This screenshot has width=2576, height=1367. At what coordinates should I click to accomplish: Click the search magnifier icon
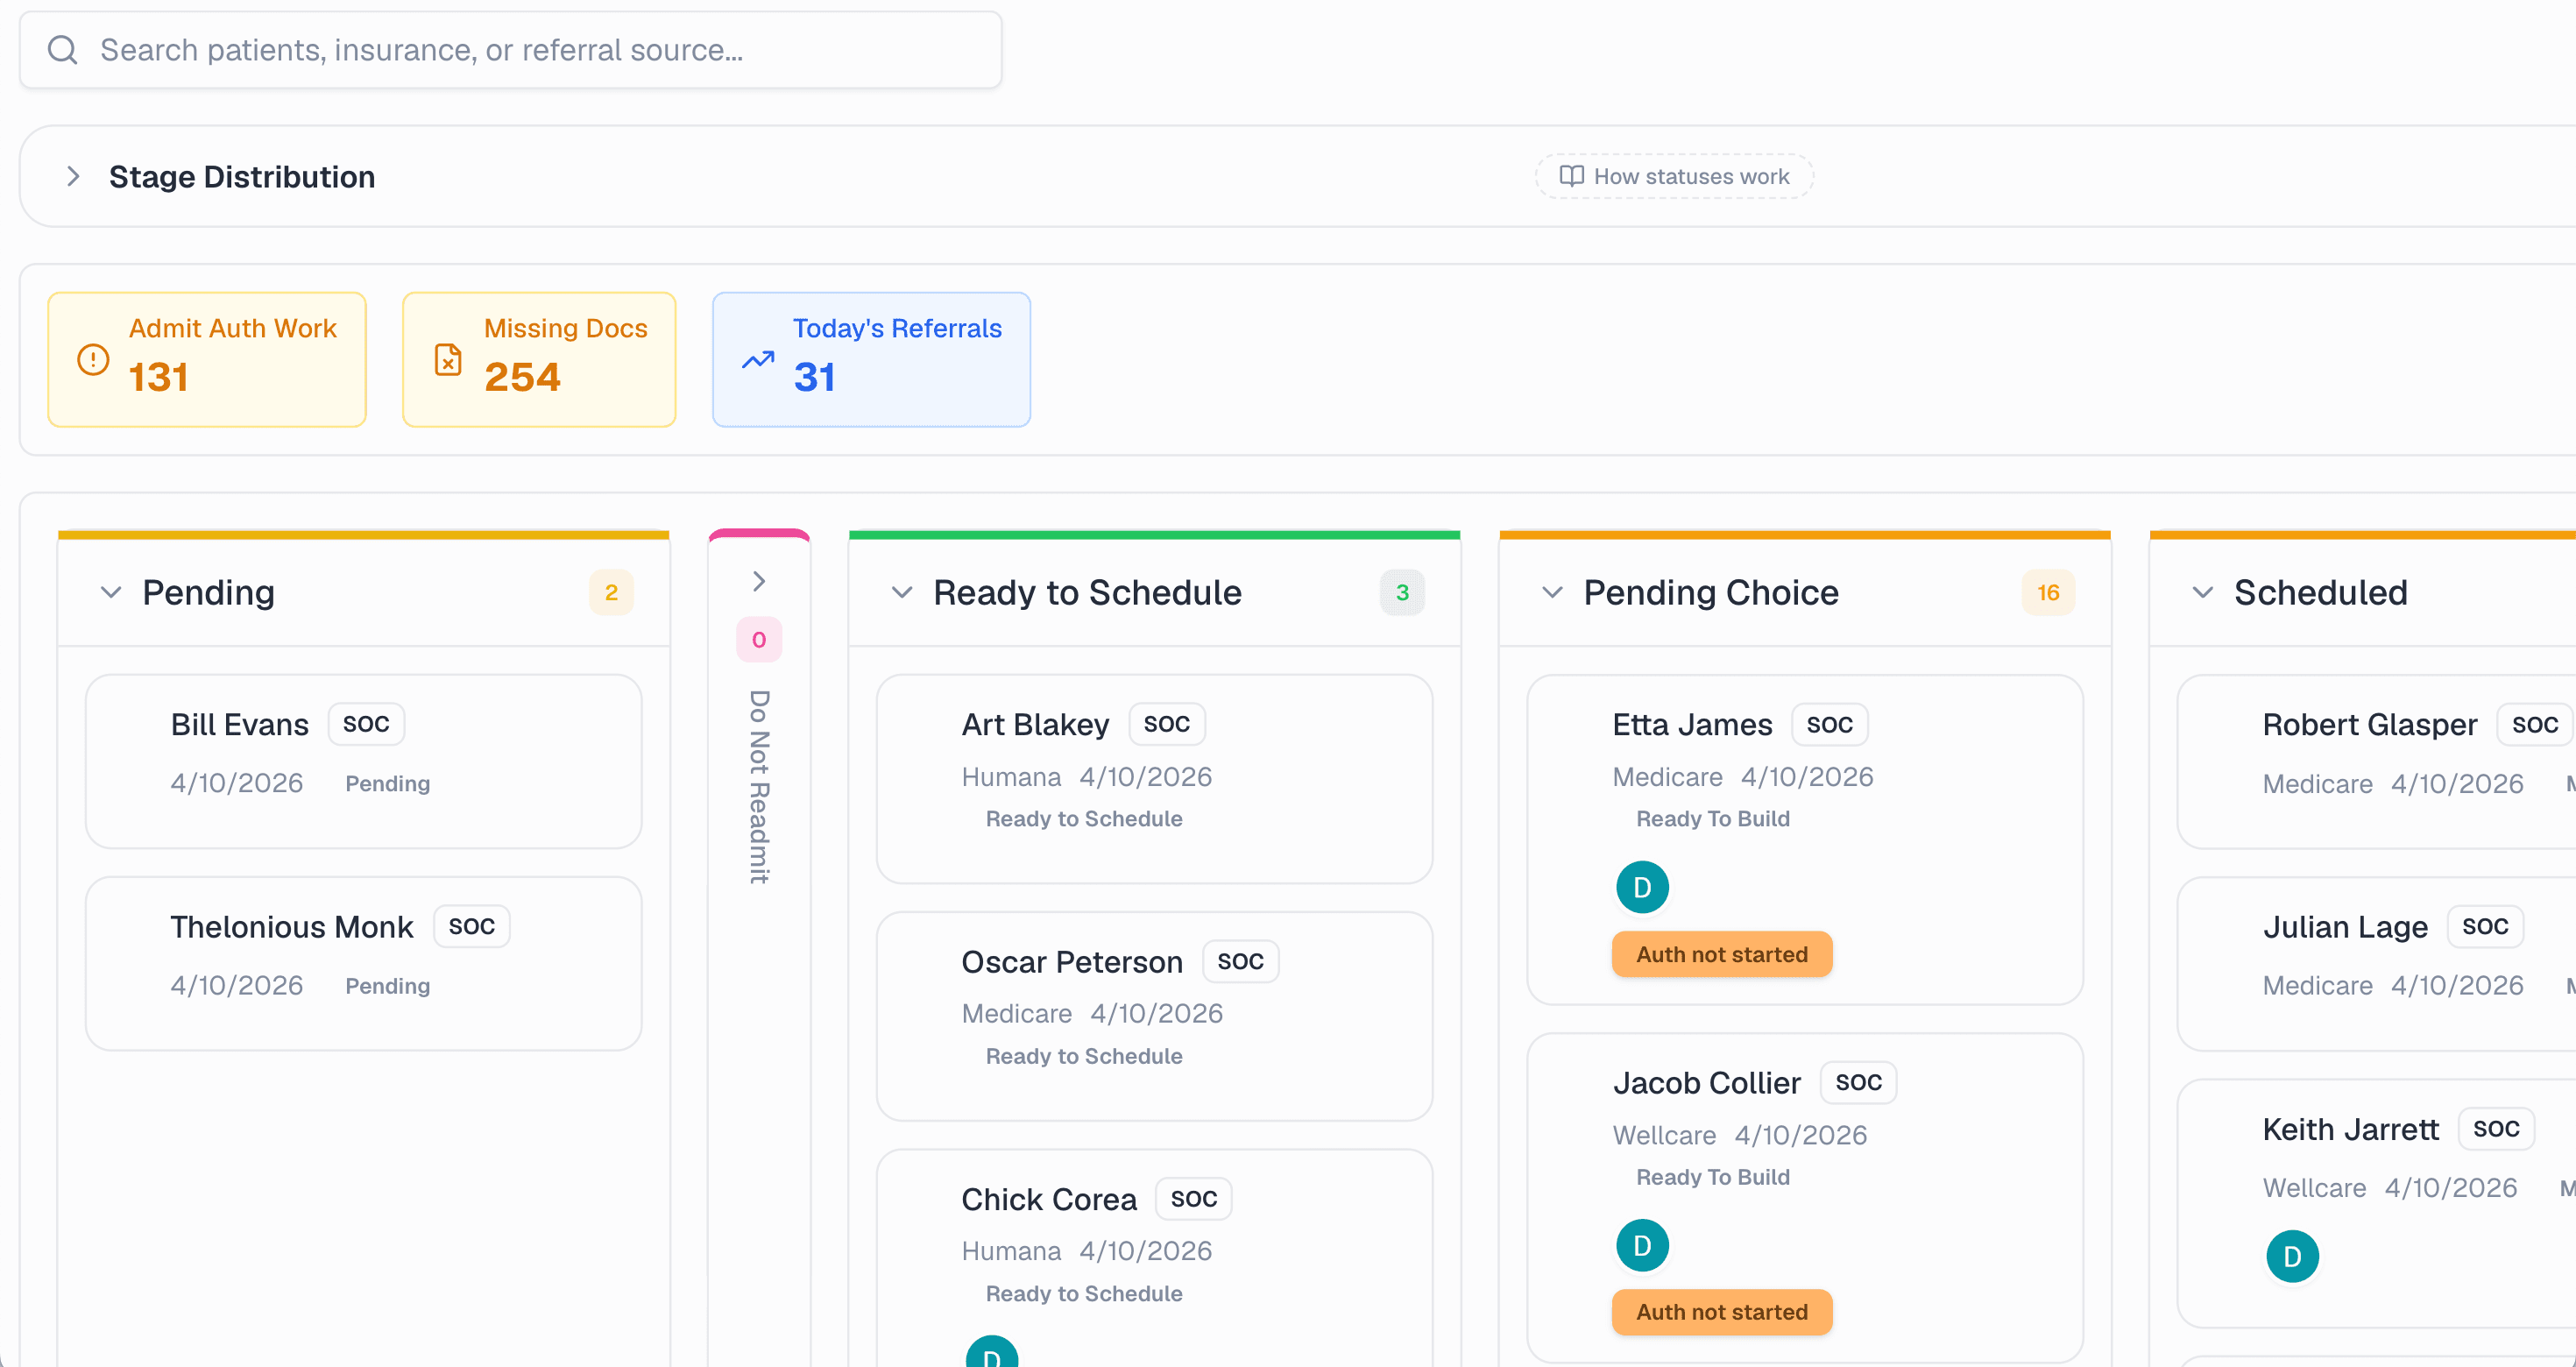(63, 50)
